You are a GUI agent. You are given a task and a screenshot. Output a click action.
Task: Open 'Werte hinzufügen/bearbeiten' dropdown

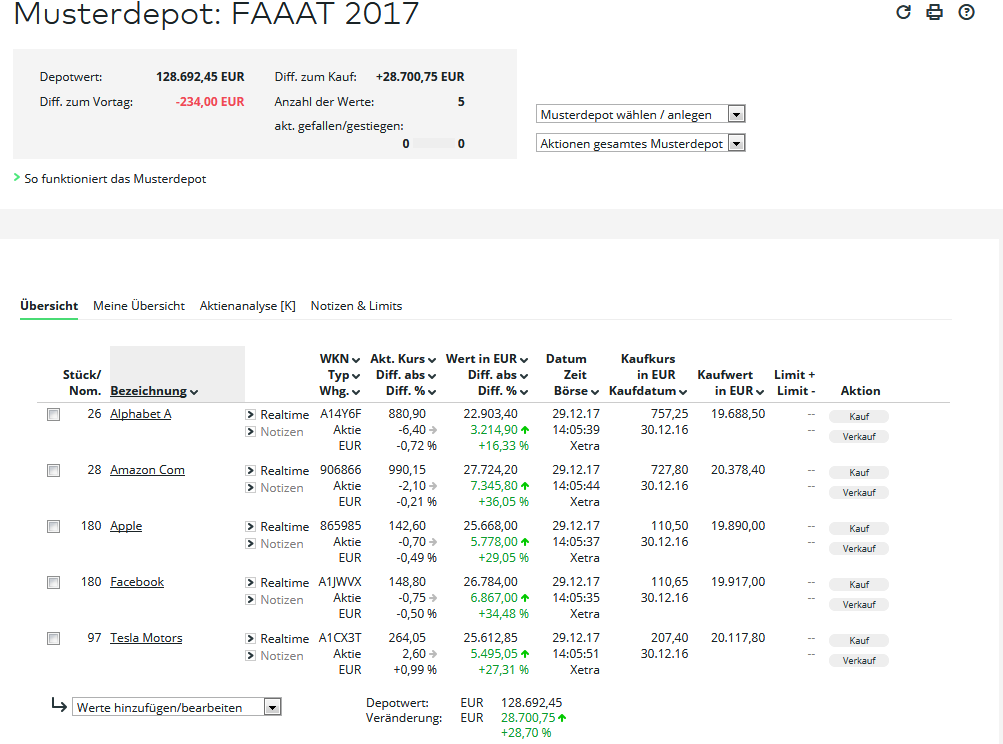point(177,707)
